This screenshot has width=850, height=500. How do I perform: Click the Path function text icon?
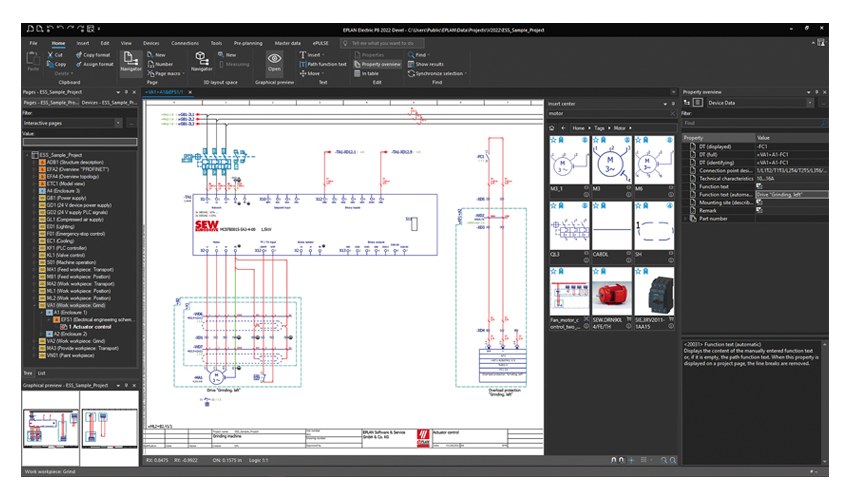[303, 64]
